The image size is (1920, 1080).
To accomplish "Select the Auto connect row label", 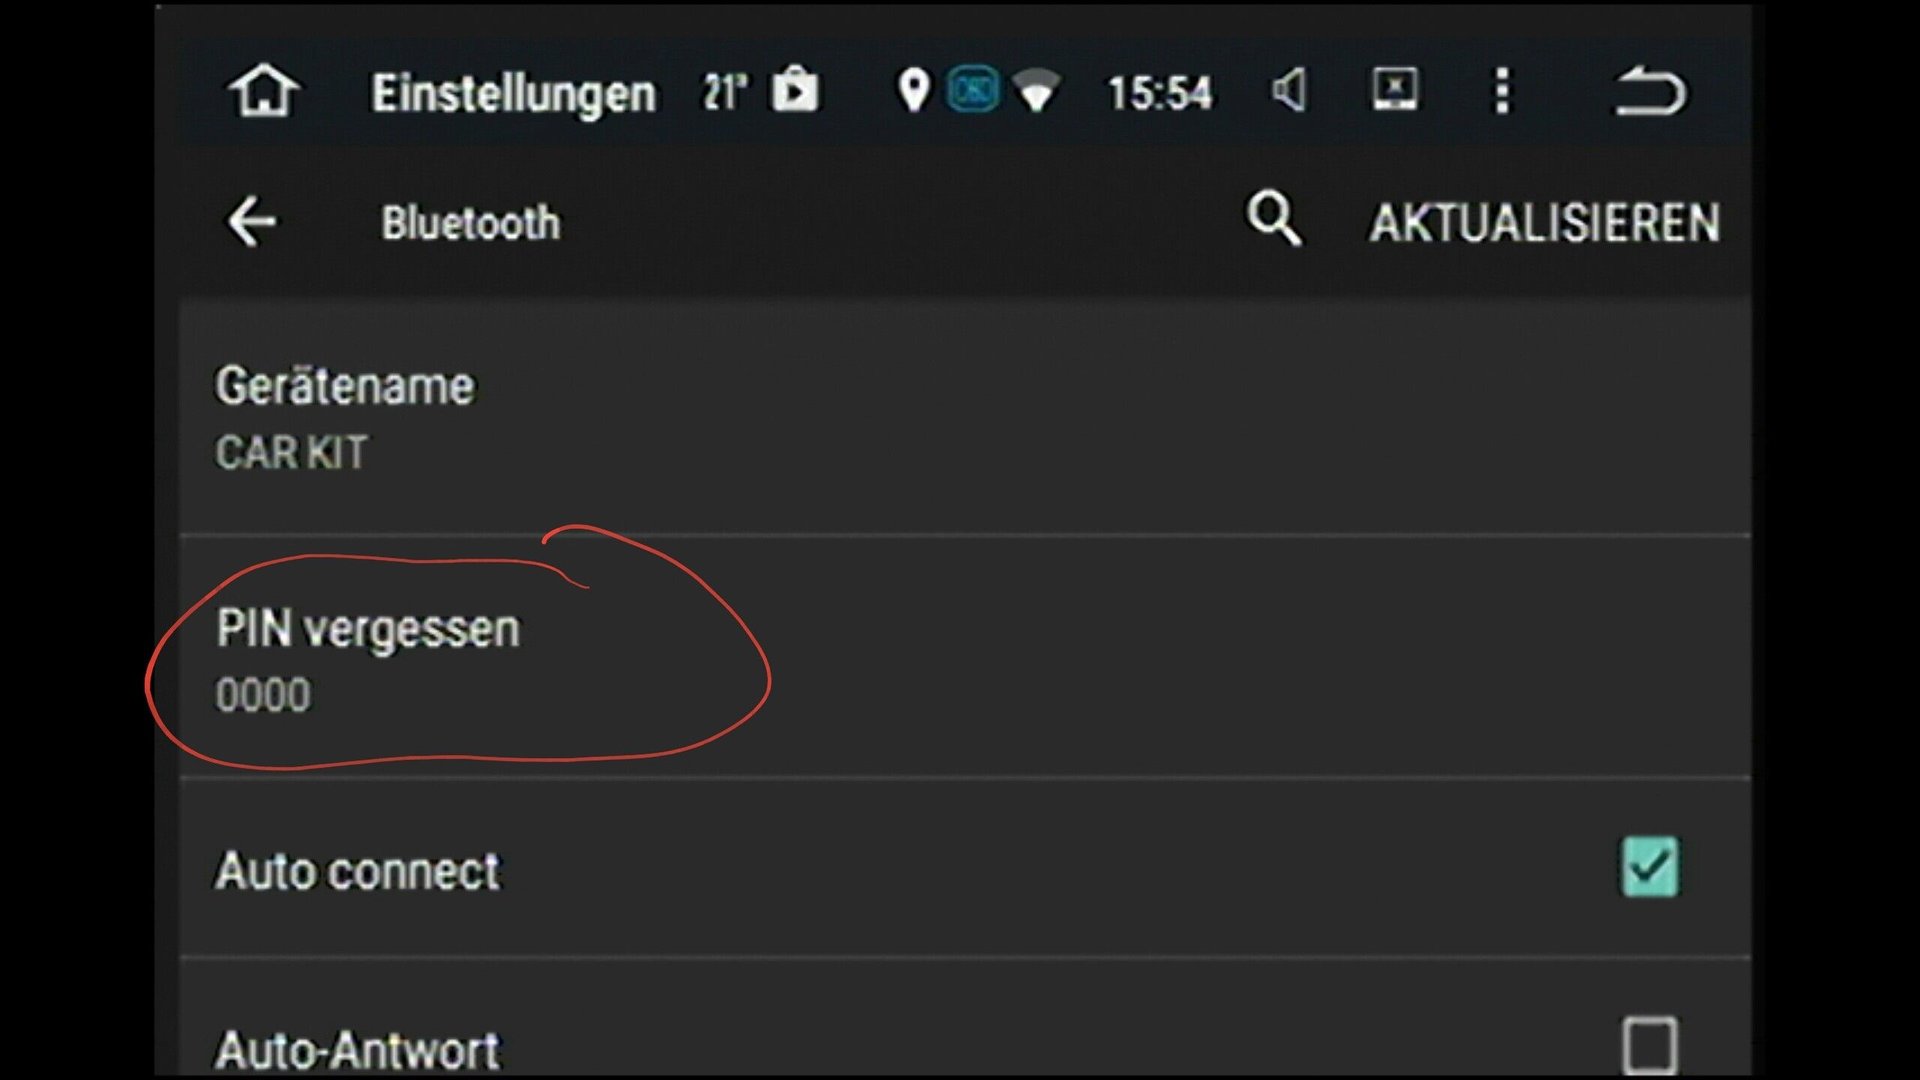I will click(x=358, y=871).
